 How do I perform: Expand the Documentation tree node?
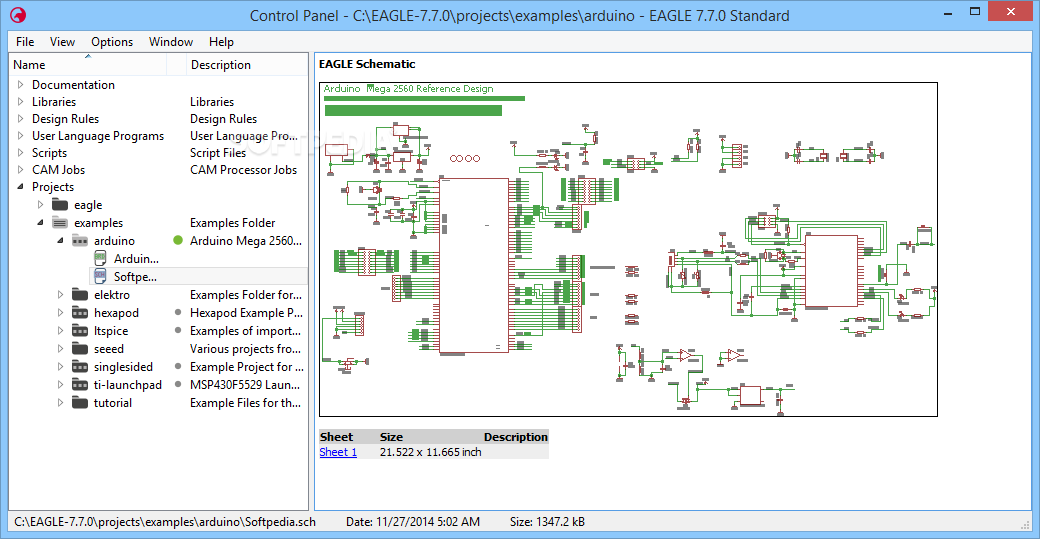click(x=20, y=84)
